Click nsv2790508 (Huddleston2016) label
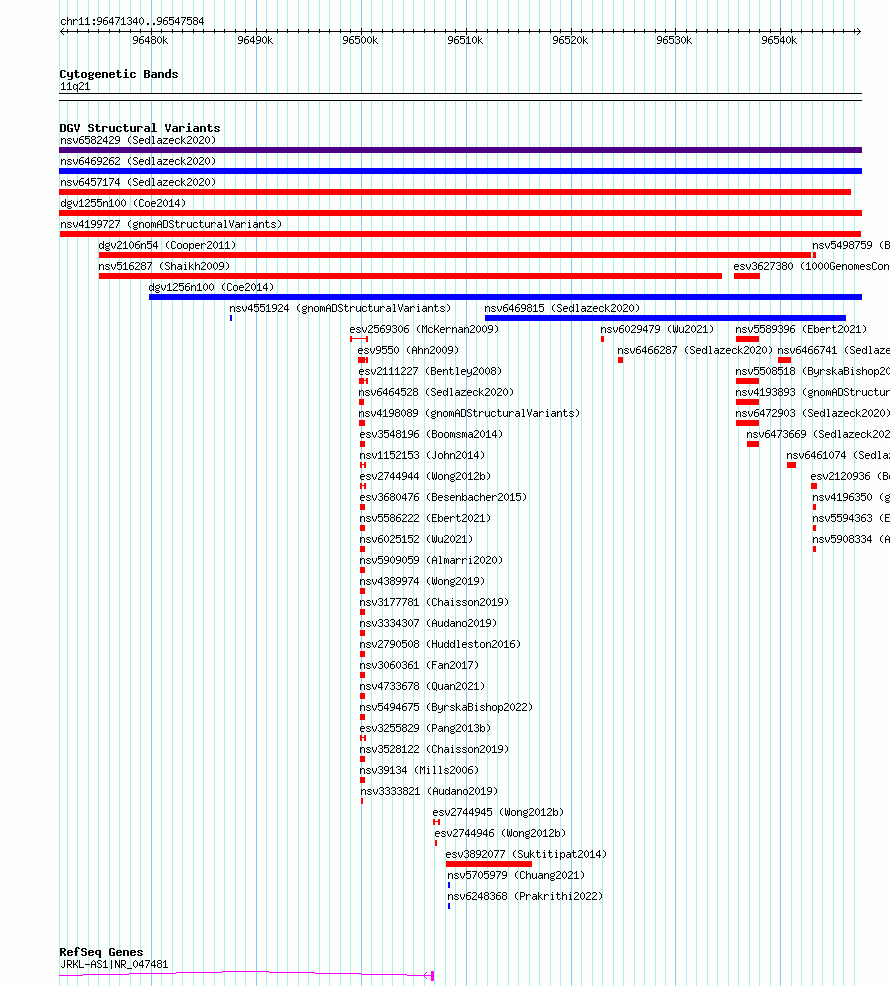 (440, 645)
